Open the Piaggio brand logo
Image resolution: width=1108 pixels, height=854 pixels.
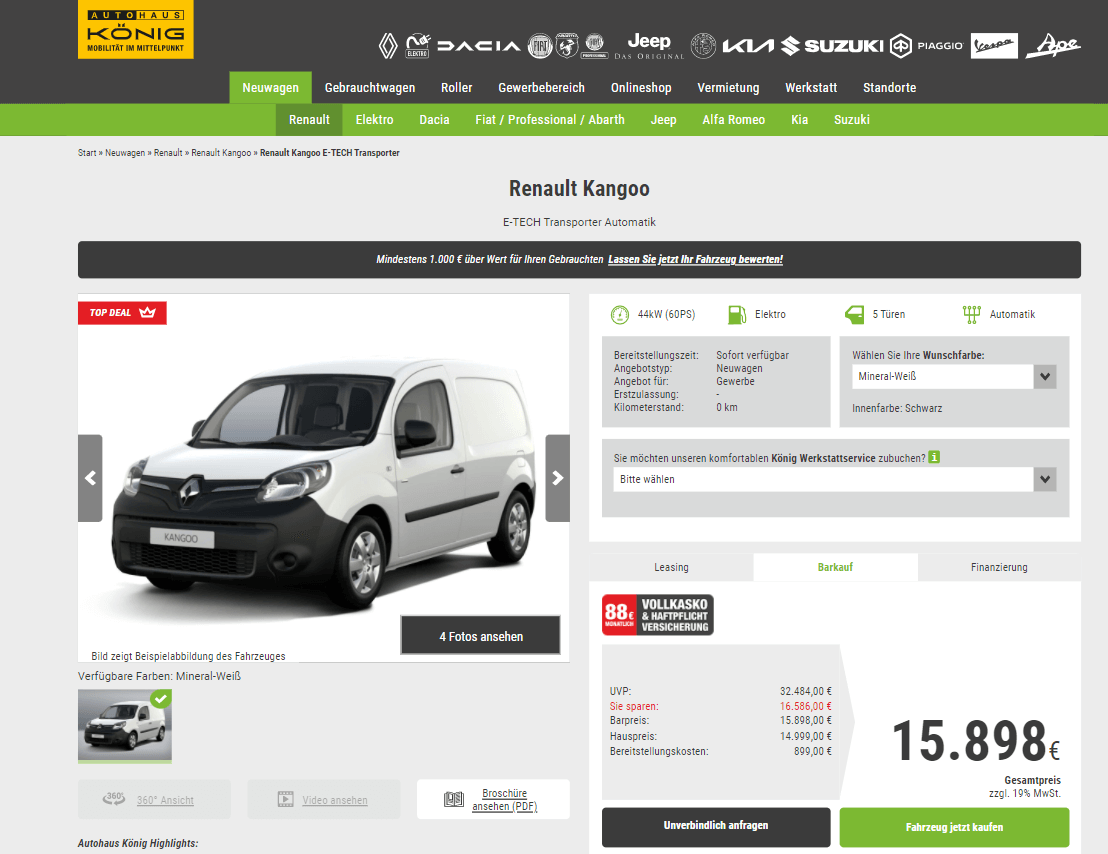click(x=926, y=46)
